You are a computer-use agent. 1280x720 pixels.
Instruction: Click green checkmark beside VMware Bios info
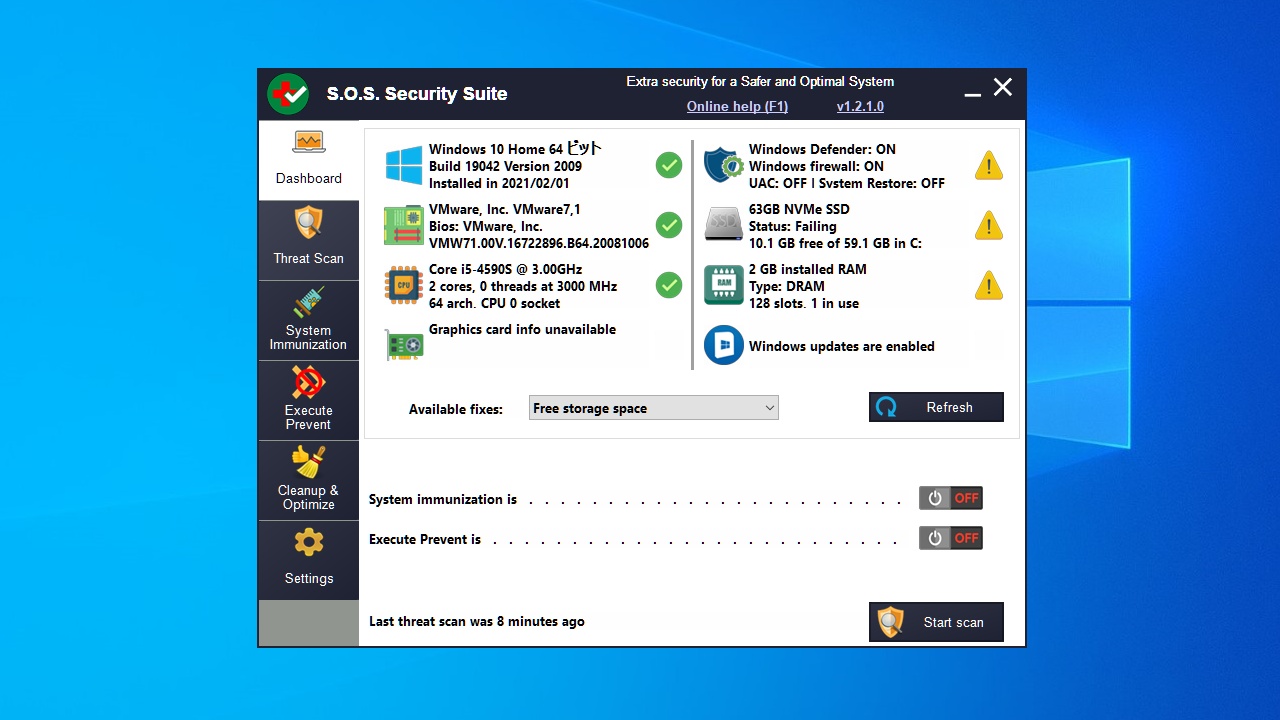click(669, 226)
